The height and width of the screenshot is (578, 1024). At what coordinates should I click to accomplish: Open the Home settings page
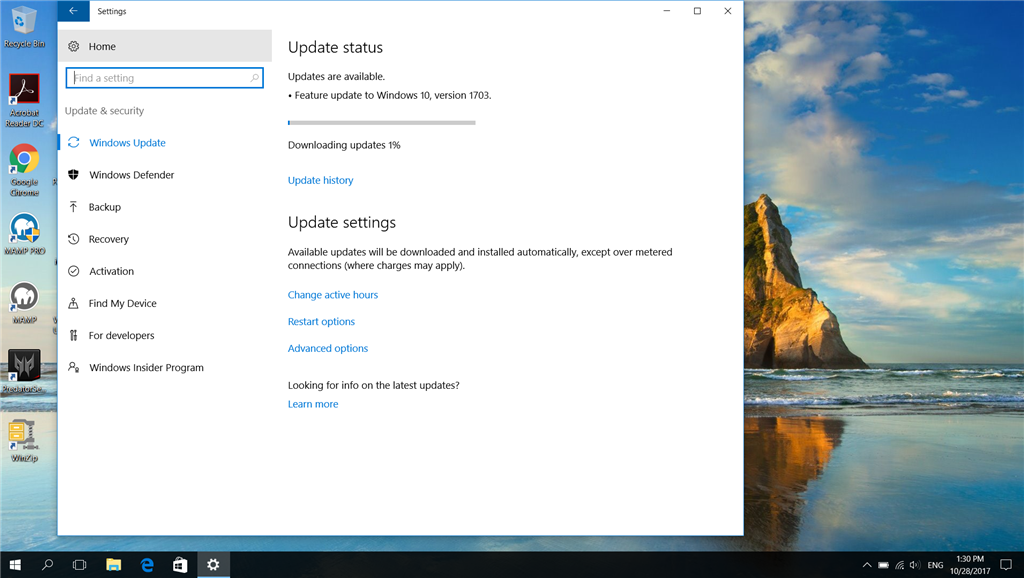pyautogui.click(x=165, y=46)
